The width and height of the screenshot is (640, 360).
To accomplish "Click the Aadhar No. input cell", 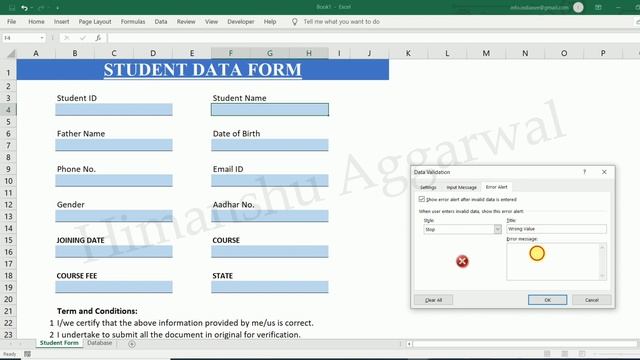I will click(270, 216).
